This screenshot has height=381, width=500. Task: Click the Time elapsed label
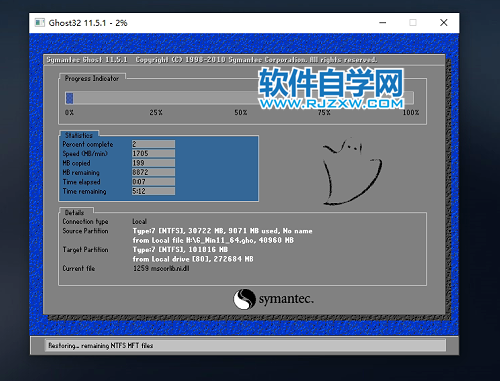click(81, 182)
